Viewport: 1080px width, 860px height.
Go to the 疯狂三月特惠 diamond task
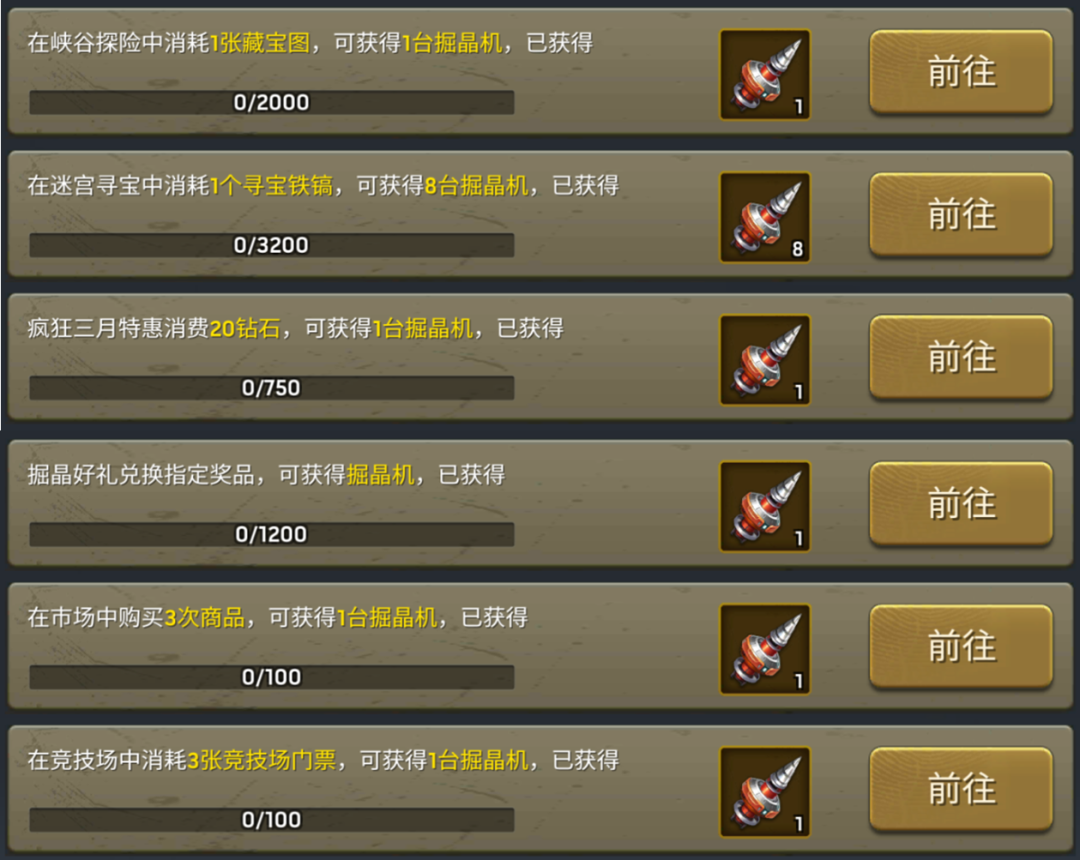tap(961, 357)
